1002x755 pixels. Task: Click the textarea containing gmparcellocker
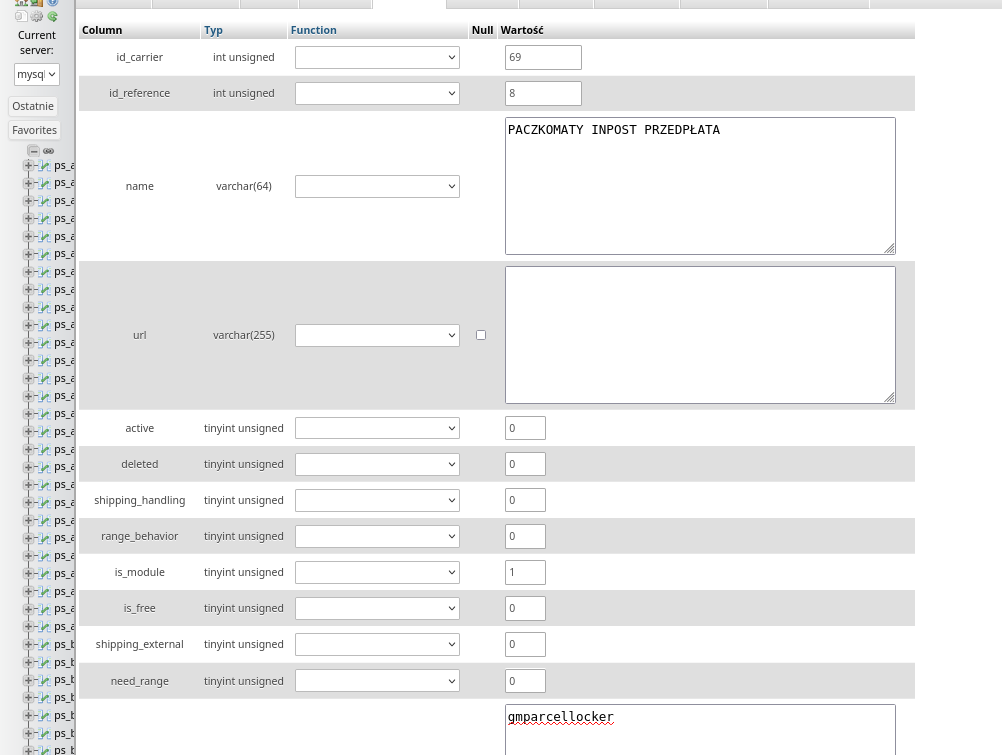pos(700,729)
